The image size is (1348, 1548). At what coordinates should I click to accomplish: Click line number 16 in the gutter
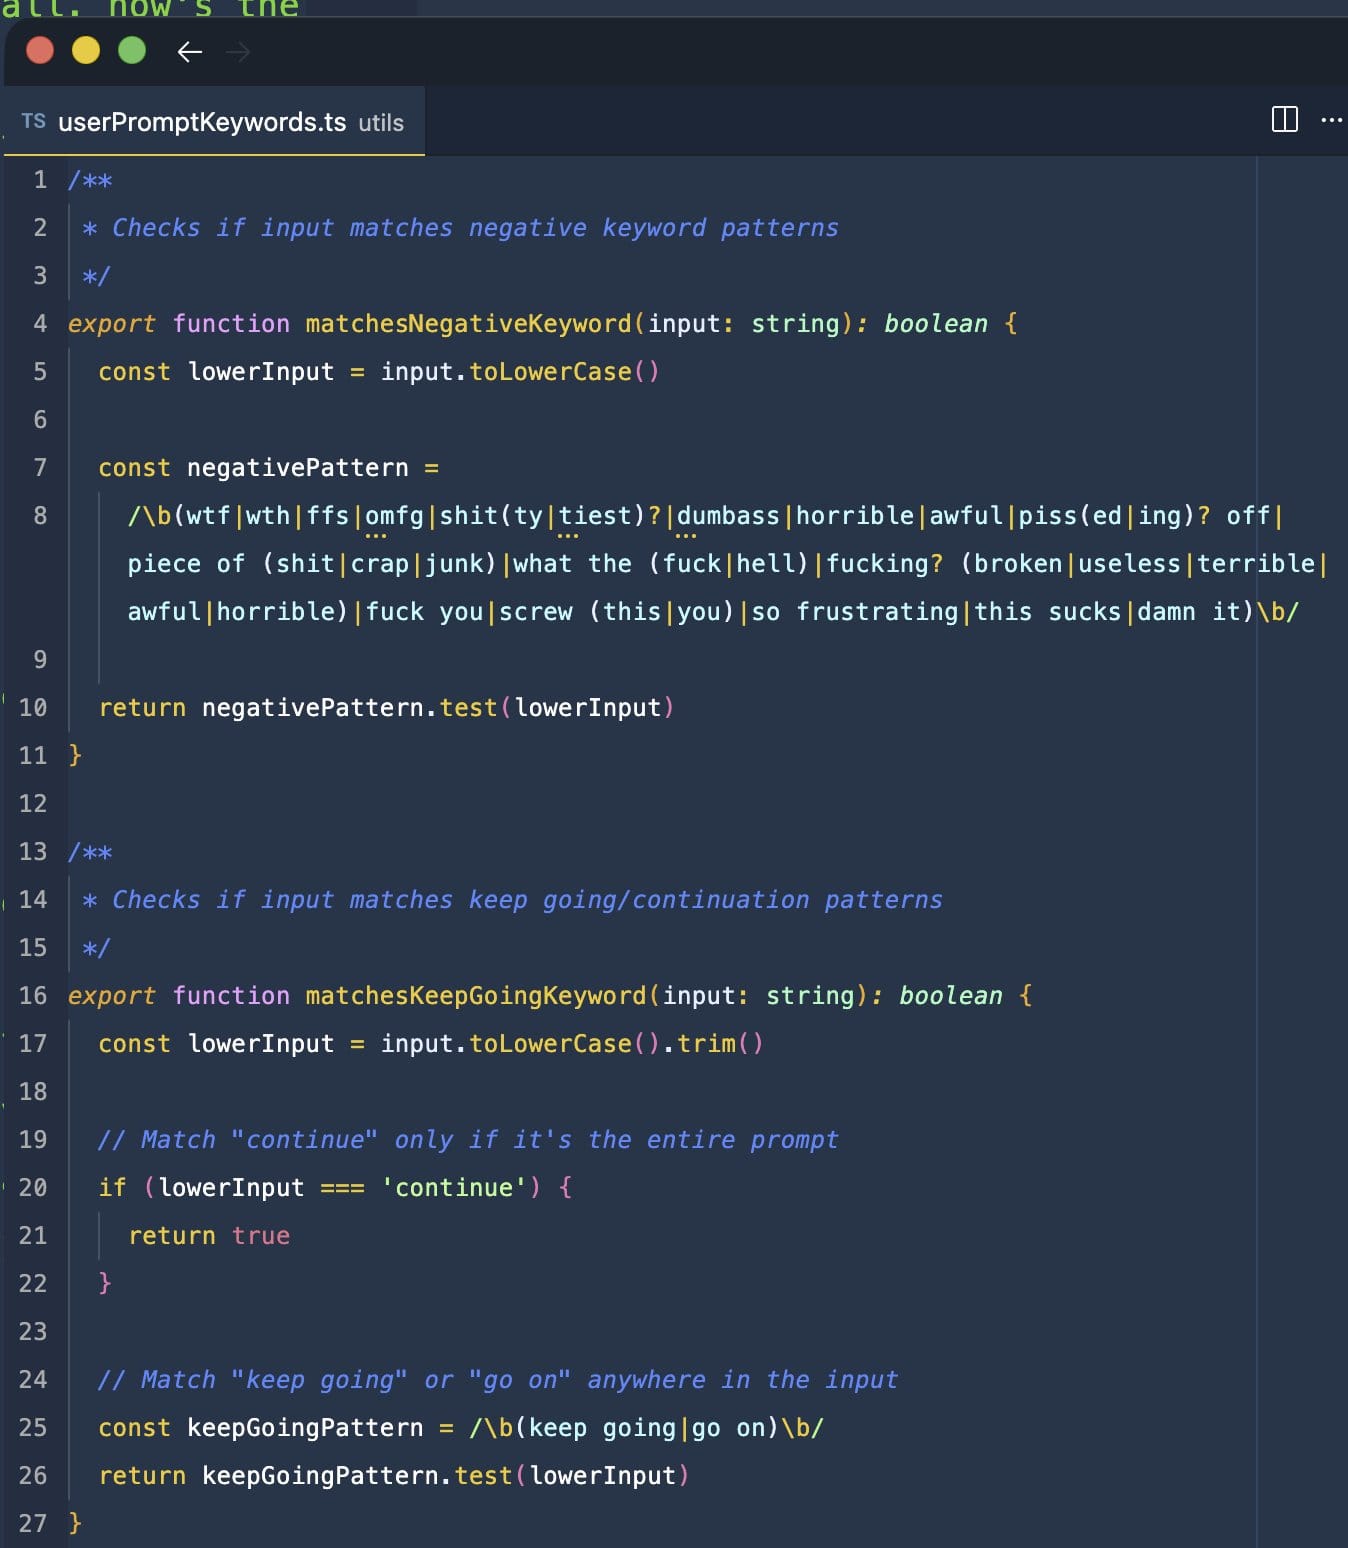pyautogui.click(x=33, y=995)
